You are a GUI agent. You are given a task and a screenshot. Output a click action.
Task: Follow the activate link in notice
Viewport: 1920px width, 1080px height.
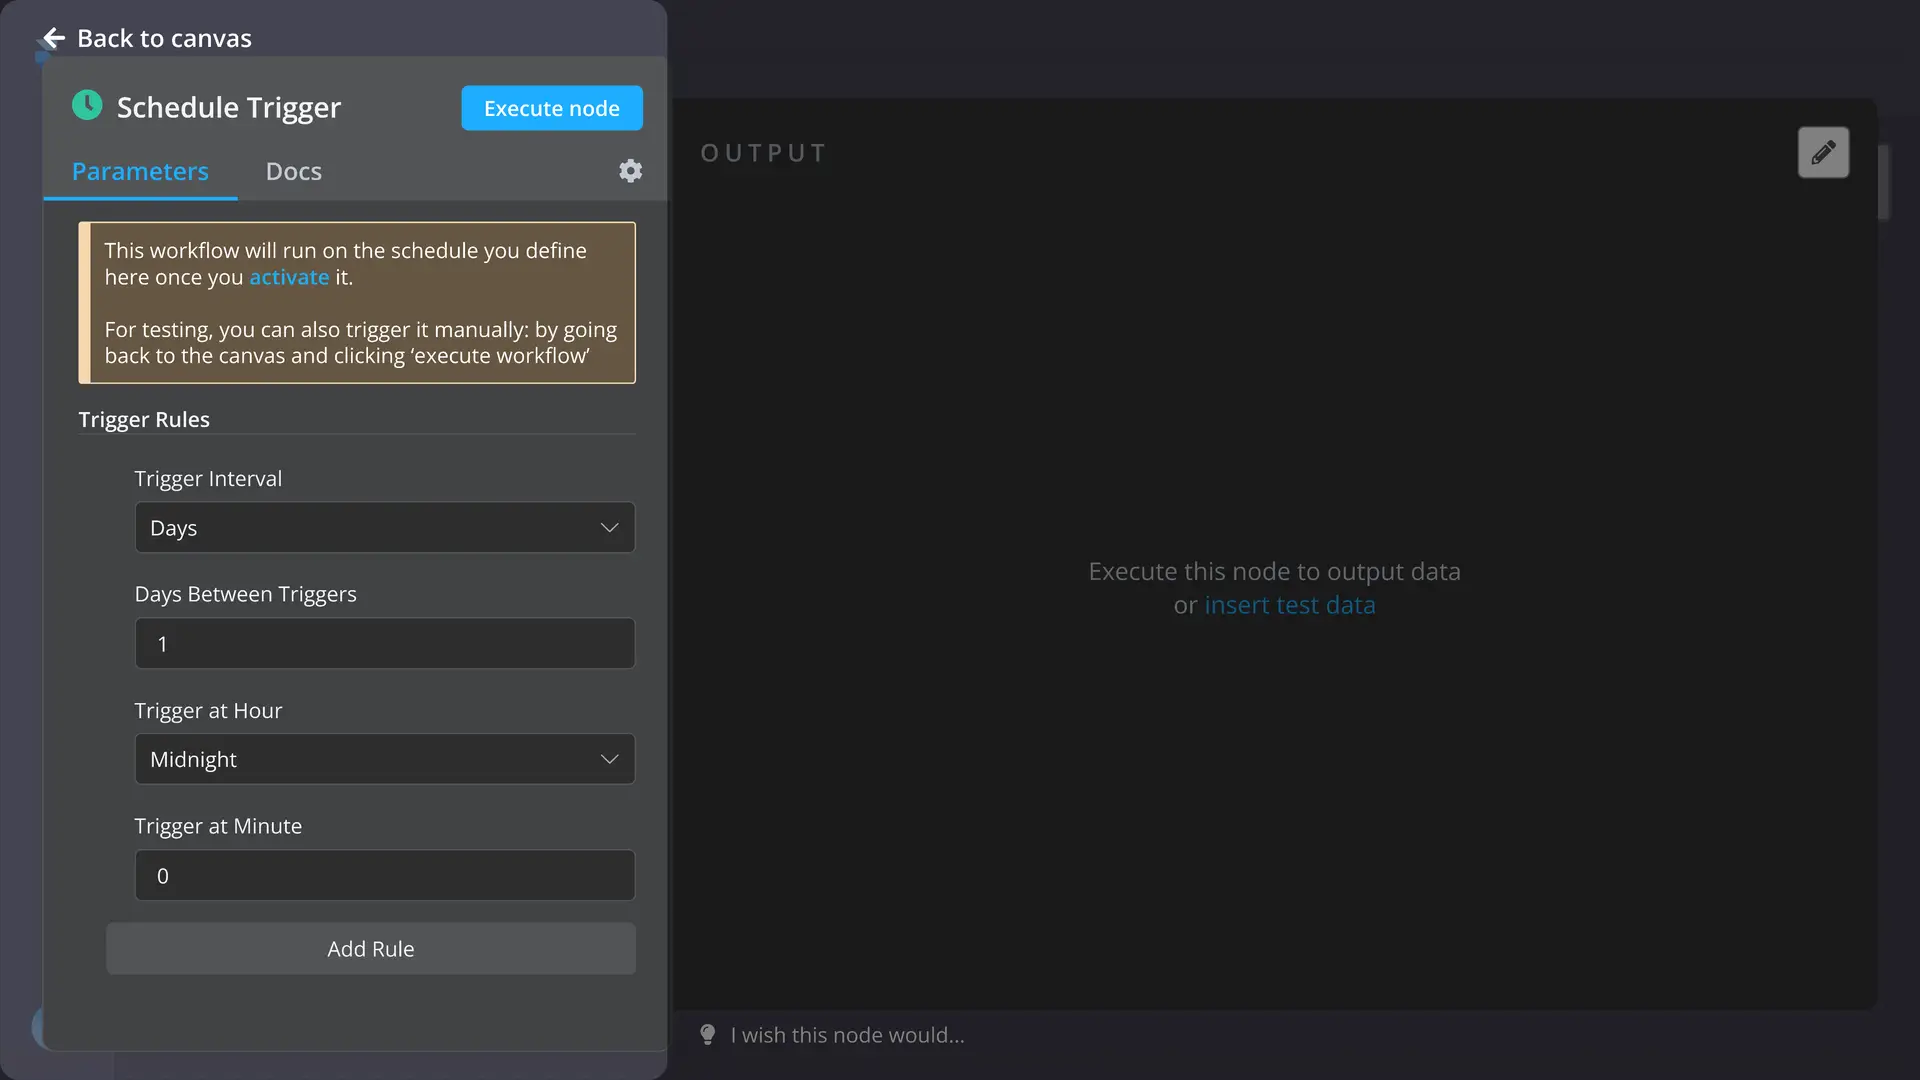288,278
